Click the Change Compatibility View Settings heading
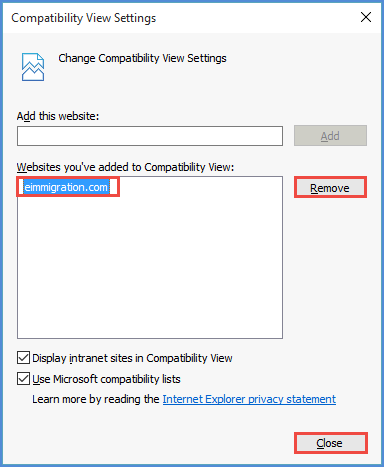The height and width of the screenshot is (467, 384). pos(142,58)
